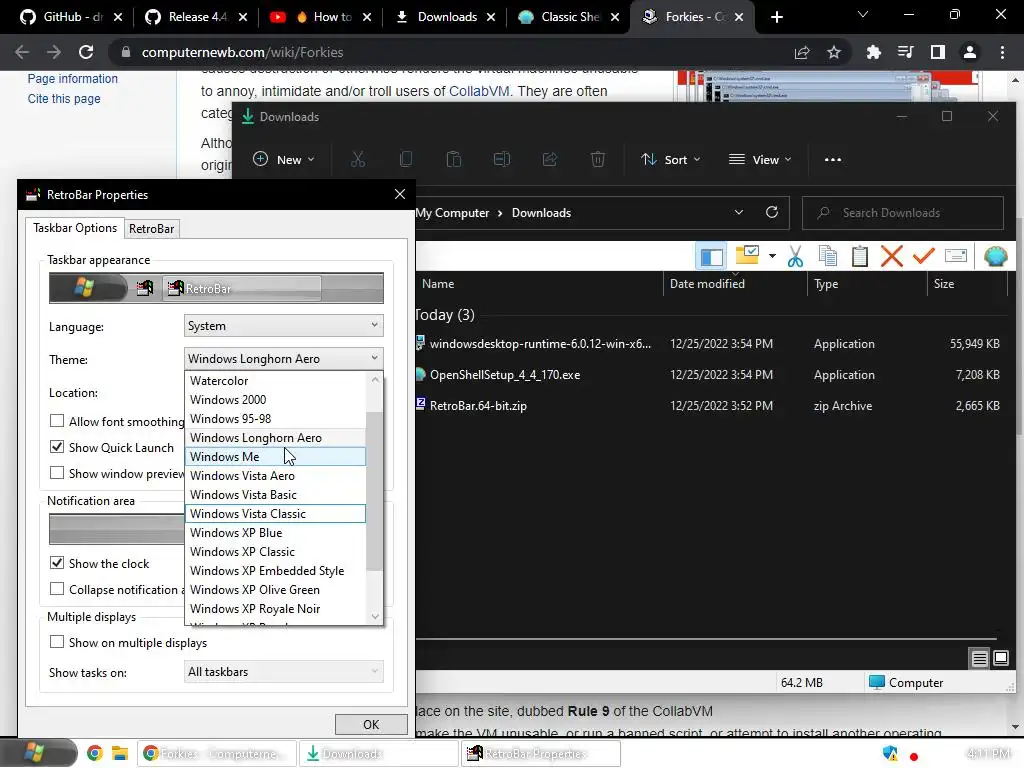Open the Cite this page link
The height and width of the screenshot is (768, 1024).
point(64,99)
